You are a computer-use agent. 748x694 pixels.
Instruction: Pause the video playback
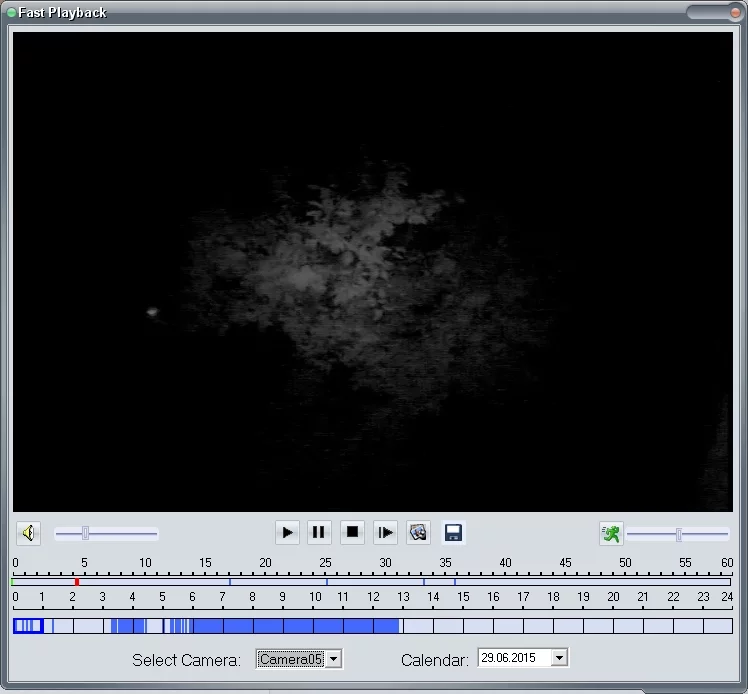coord(319,533)
